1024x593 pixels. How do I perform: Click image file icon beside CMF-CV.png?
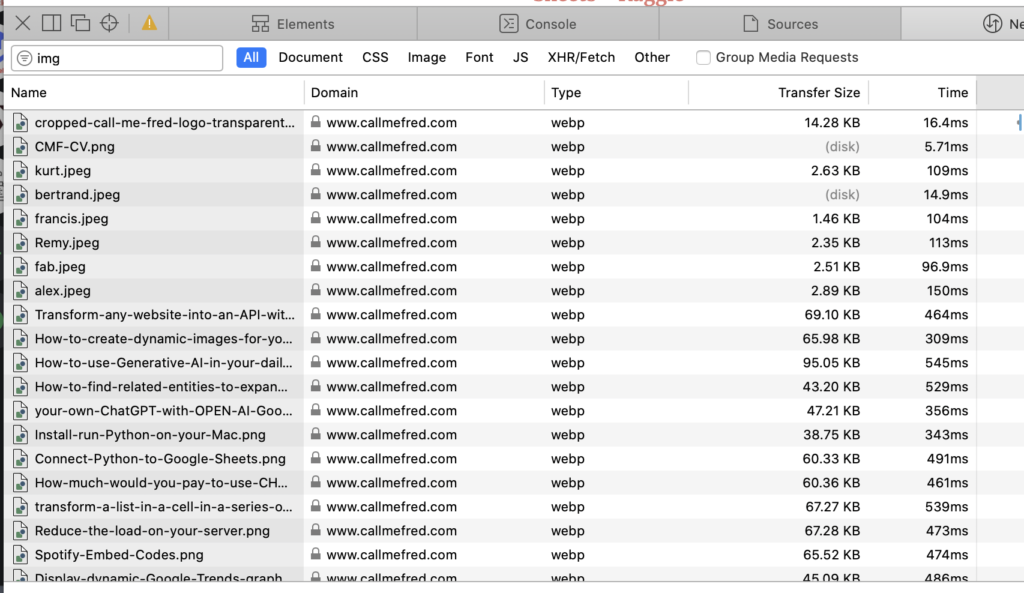click(20, 147)
